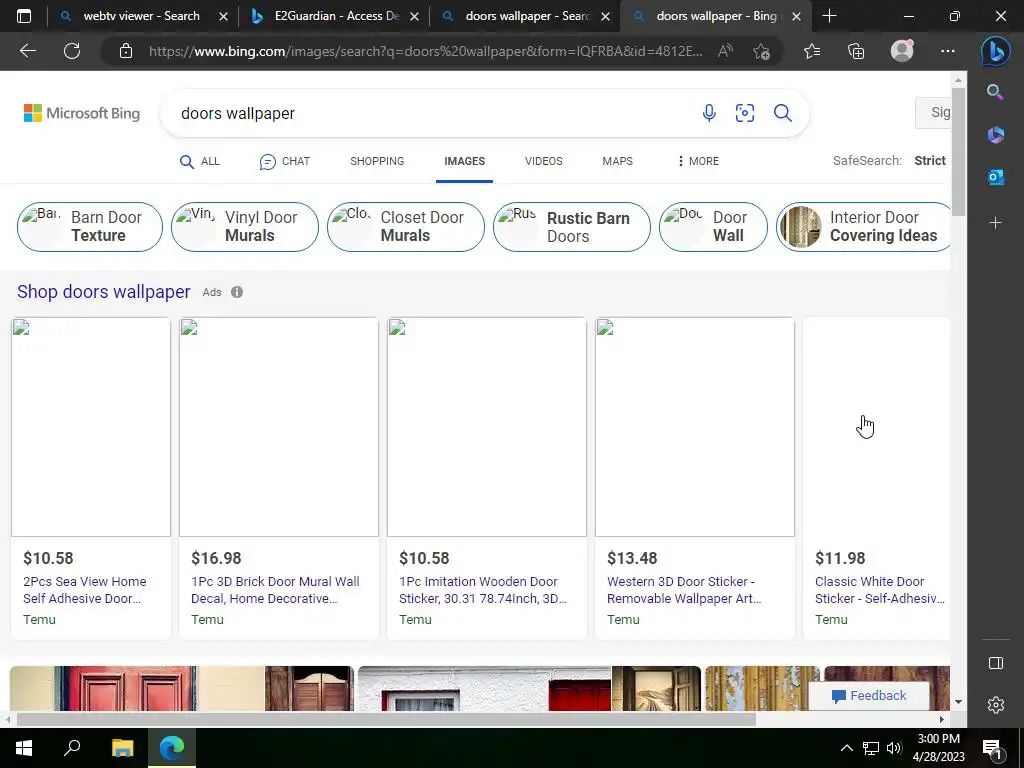This screenshot has height=768, width=1024.
Task: Open vertical tabs actions menu
Action: [24, 16]
